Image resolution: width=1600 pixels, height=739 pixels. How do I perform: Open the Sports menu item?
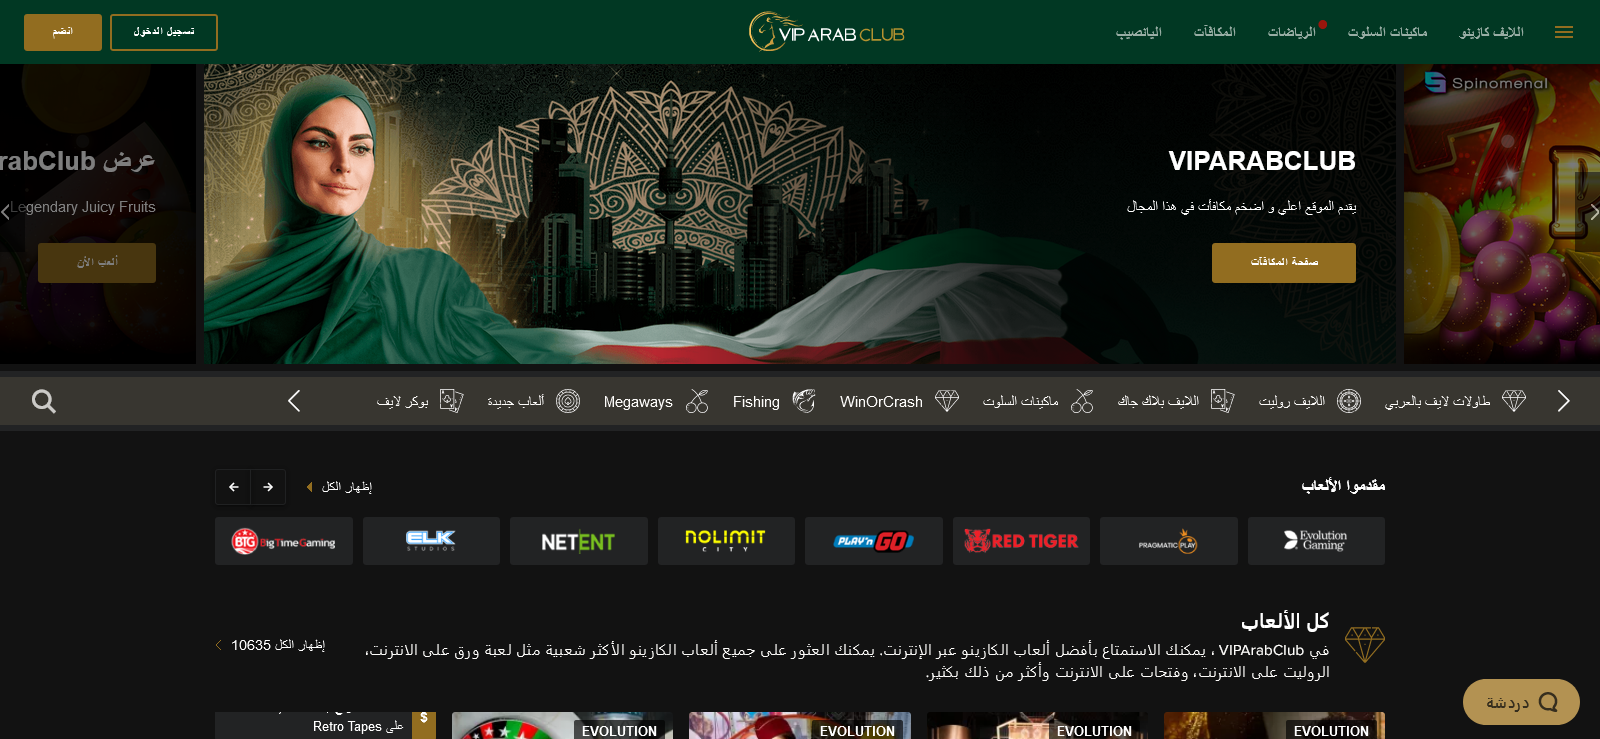(x=1292, y=32)
